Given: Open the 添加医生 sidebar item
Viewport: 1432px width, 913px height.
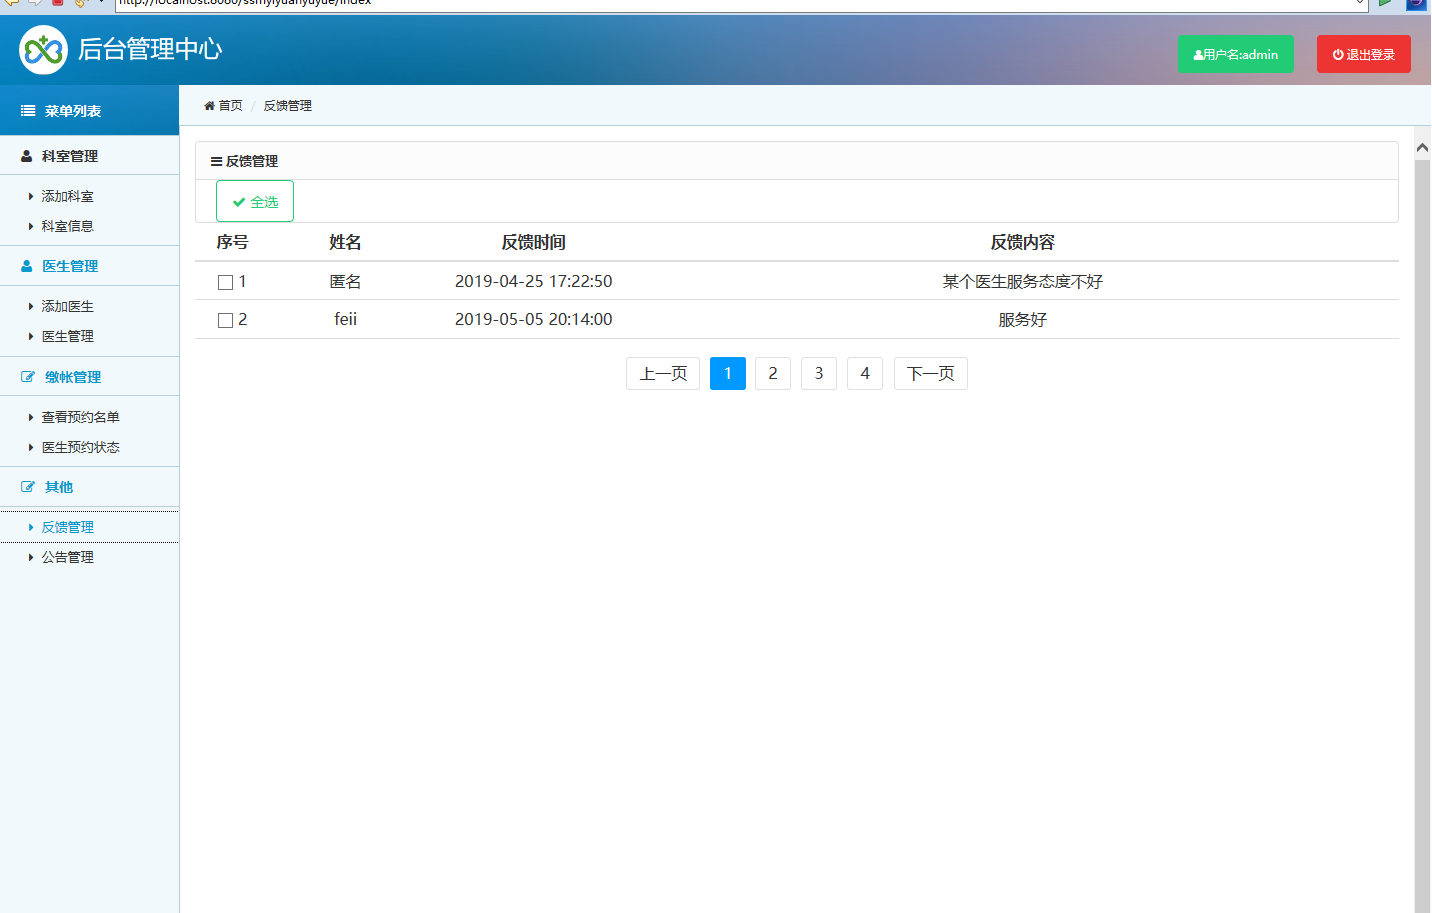Looking at the screenshot, I should click(67, 307).
